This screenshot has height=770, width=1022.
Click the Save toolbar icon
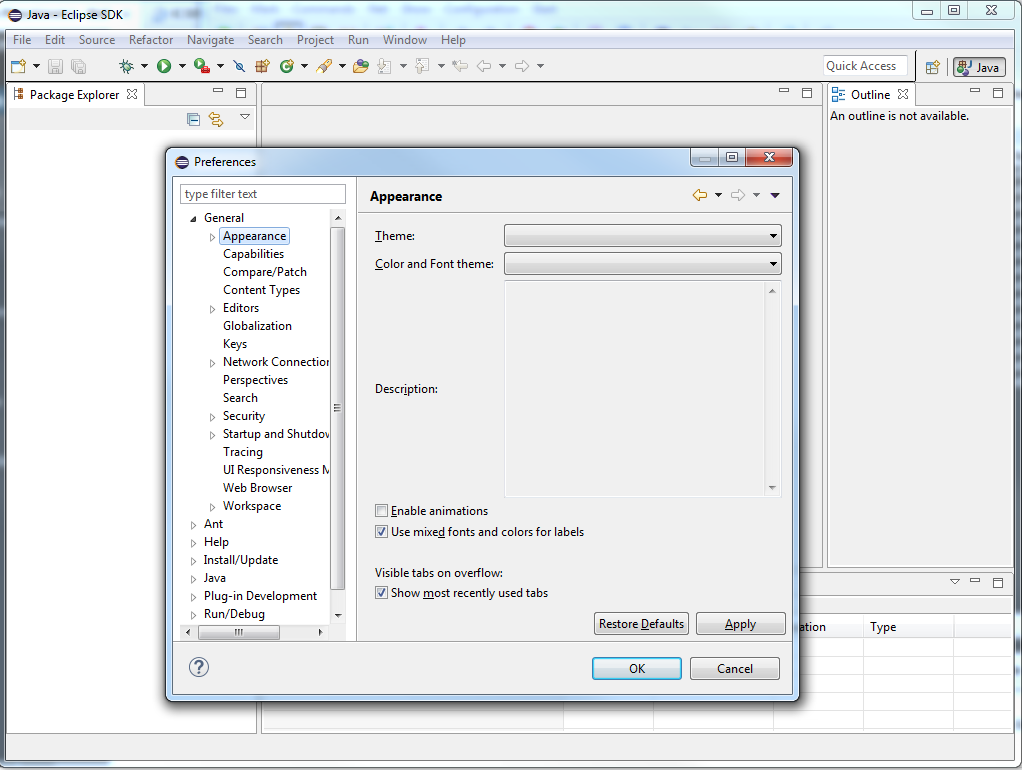(55, 66)
